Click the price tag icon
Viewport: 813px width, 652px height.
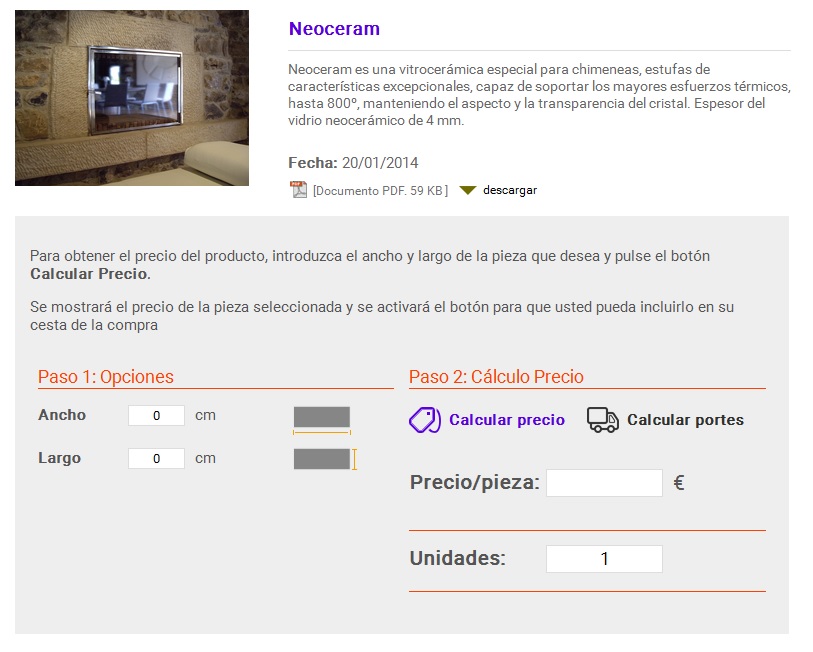click(x=425, y=420)
